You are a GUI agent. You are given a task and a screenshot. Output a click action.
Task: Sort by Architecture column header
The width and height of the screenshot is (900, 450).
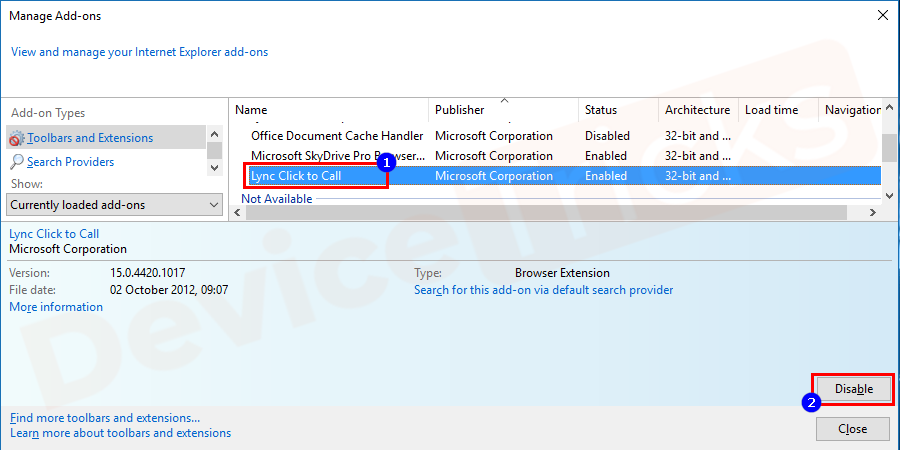[x=698, y=110]
